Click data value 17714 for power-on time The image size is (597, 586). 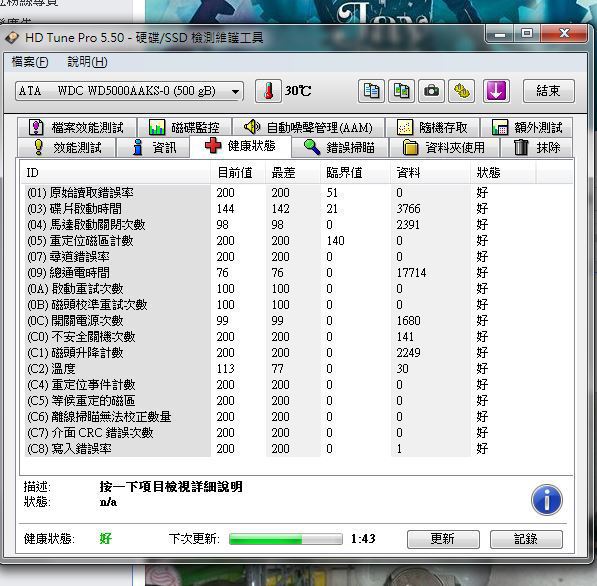click(411, 273)
